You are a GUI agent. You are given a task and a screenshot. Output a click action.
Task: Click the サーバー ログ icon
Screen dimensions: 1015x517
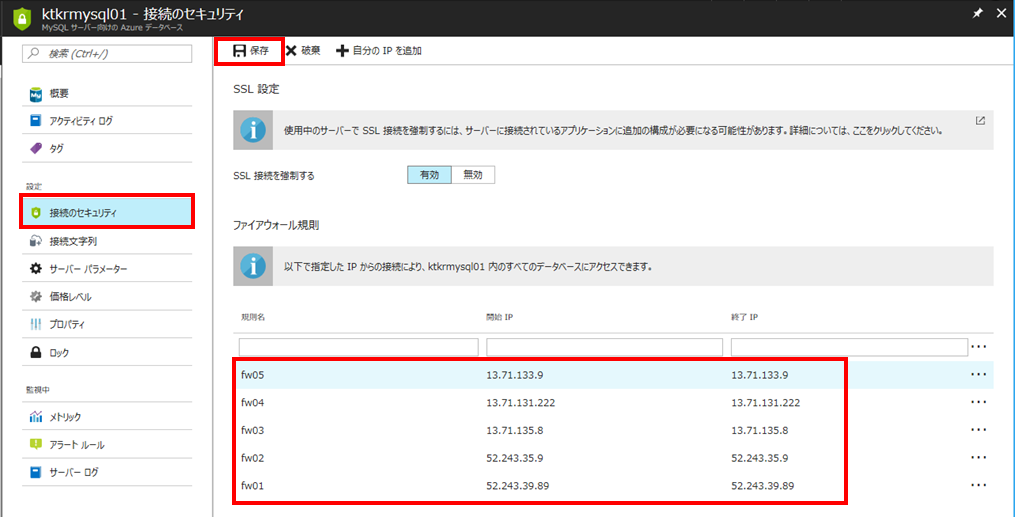(36, 472)
